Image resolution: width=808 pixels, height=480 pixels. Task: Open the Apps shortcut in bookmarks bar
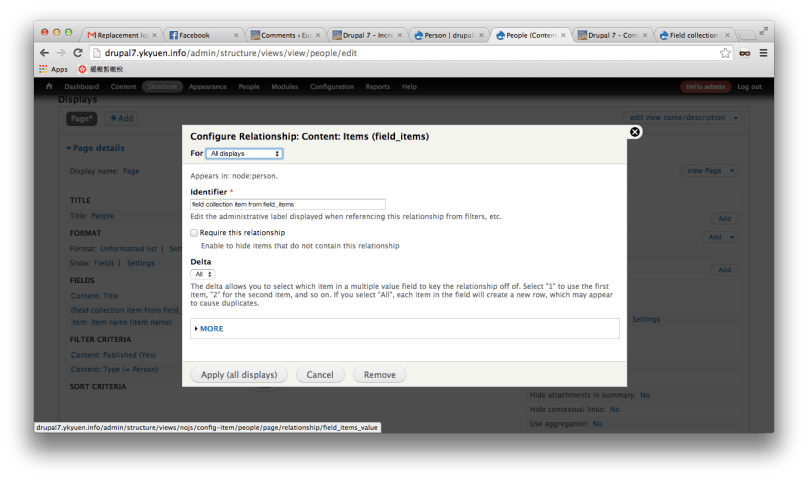coord(53,69)
